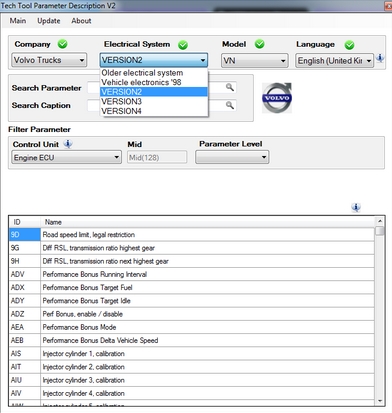Click the table vertical scrollbar thumb

tap(380, 231)
